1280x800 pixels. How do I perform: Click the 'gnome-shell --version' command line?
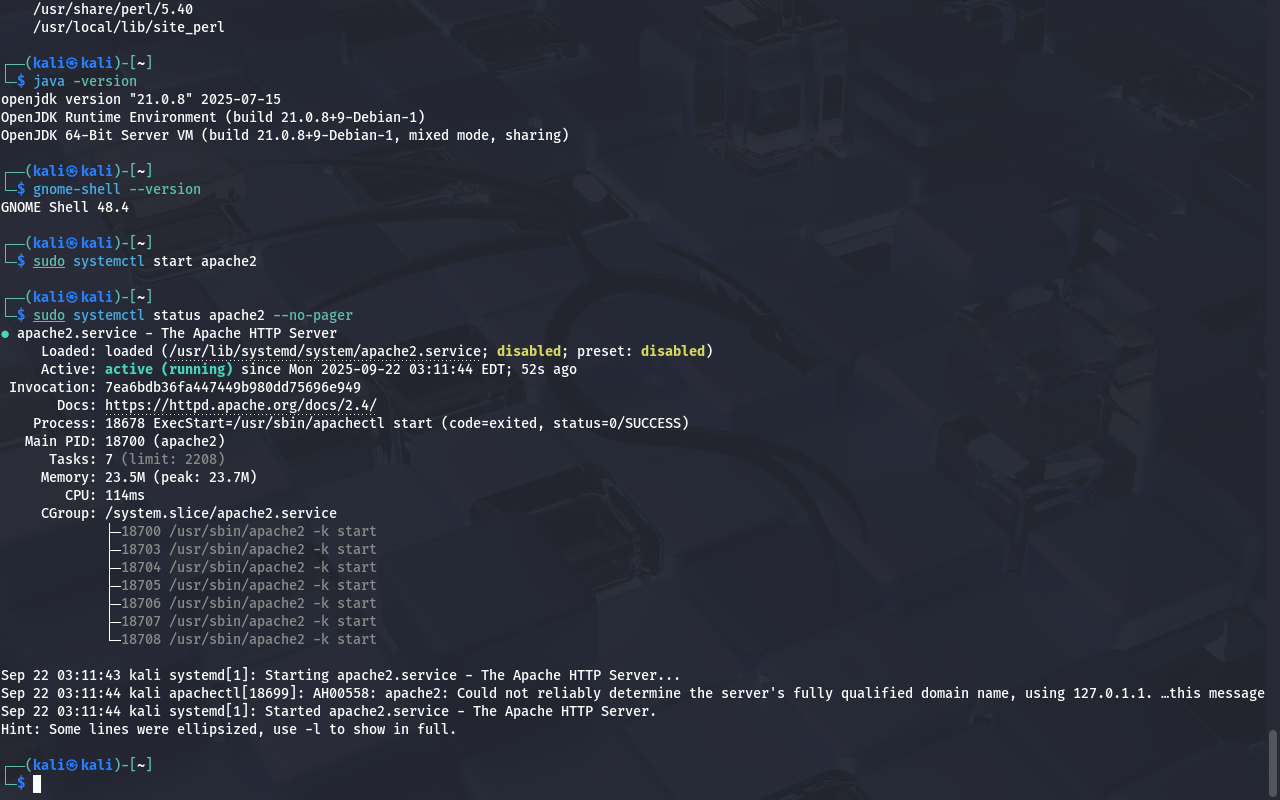117,189
